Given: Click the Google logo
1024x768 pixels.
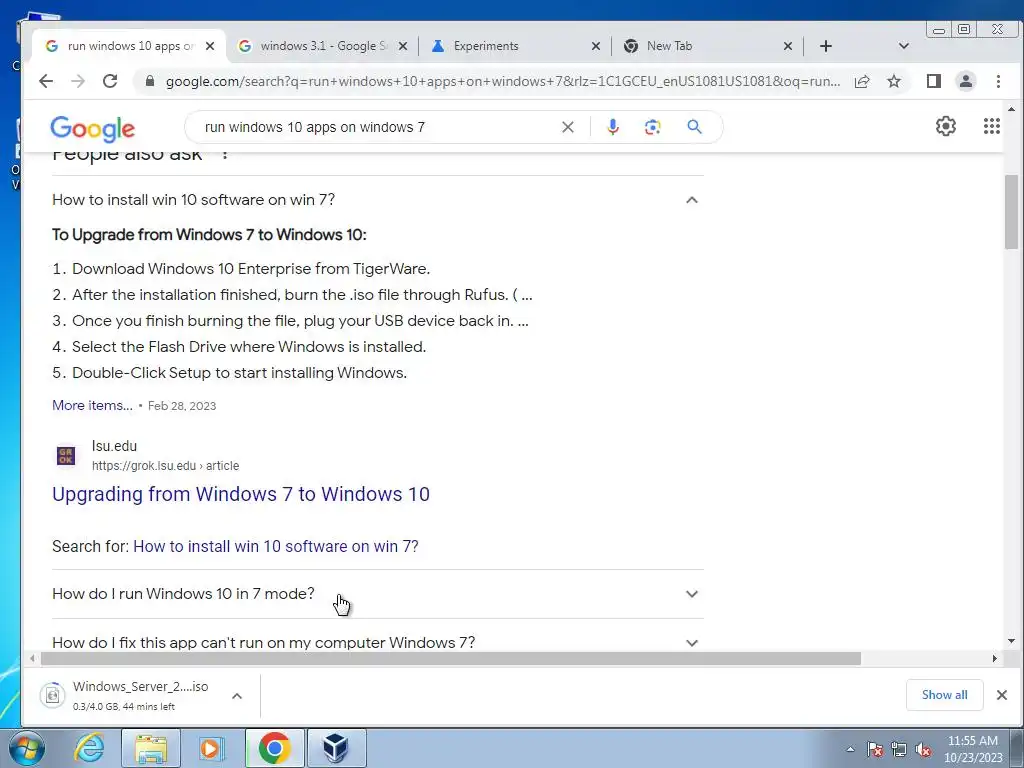Looking at the screenshot, I should coord(92,129).
